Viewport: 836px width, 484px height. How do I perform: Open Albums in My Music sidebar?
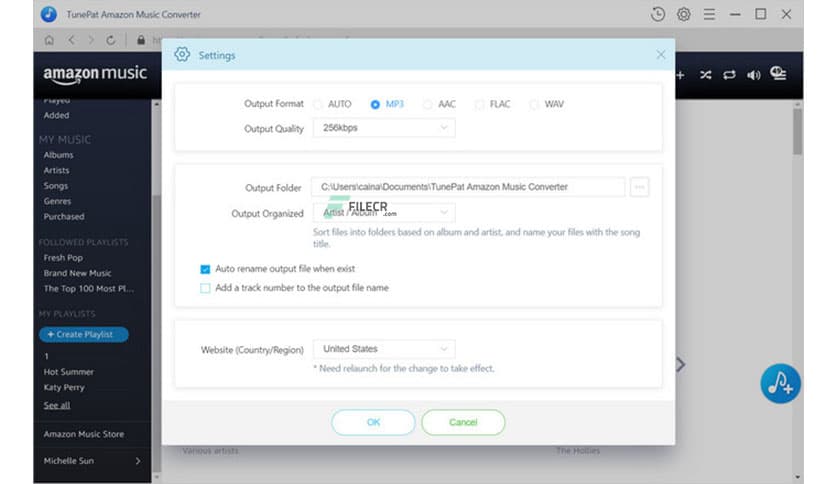point(59,155)
